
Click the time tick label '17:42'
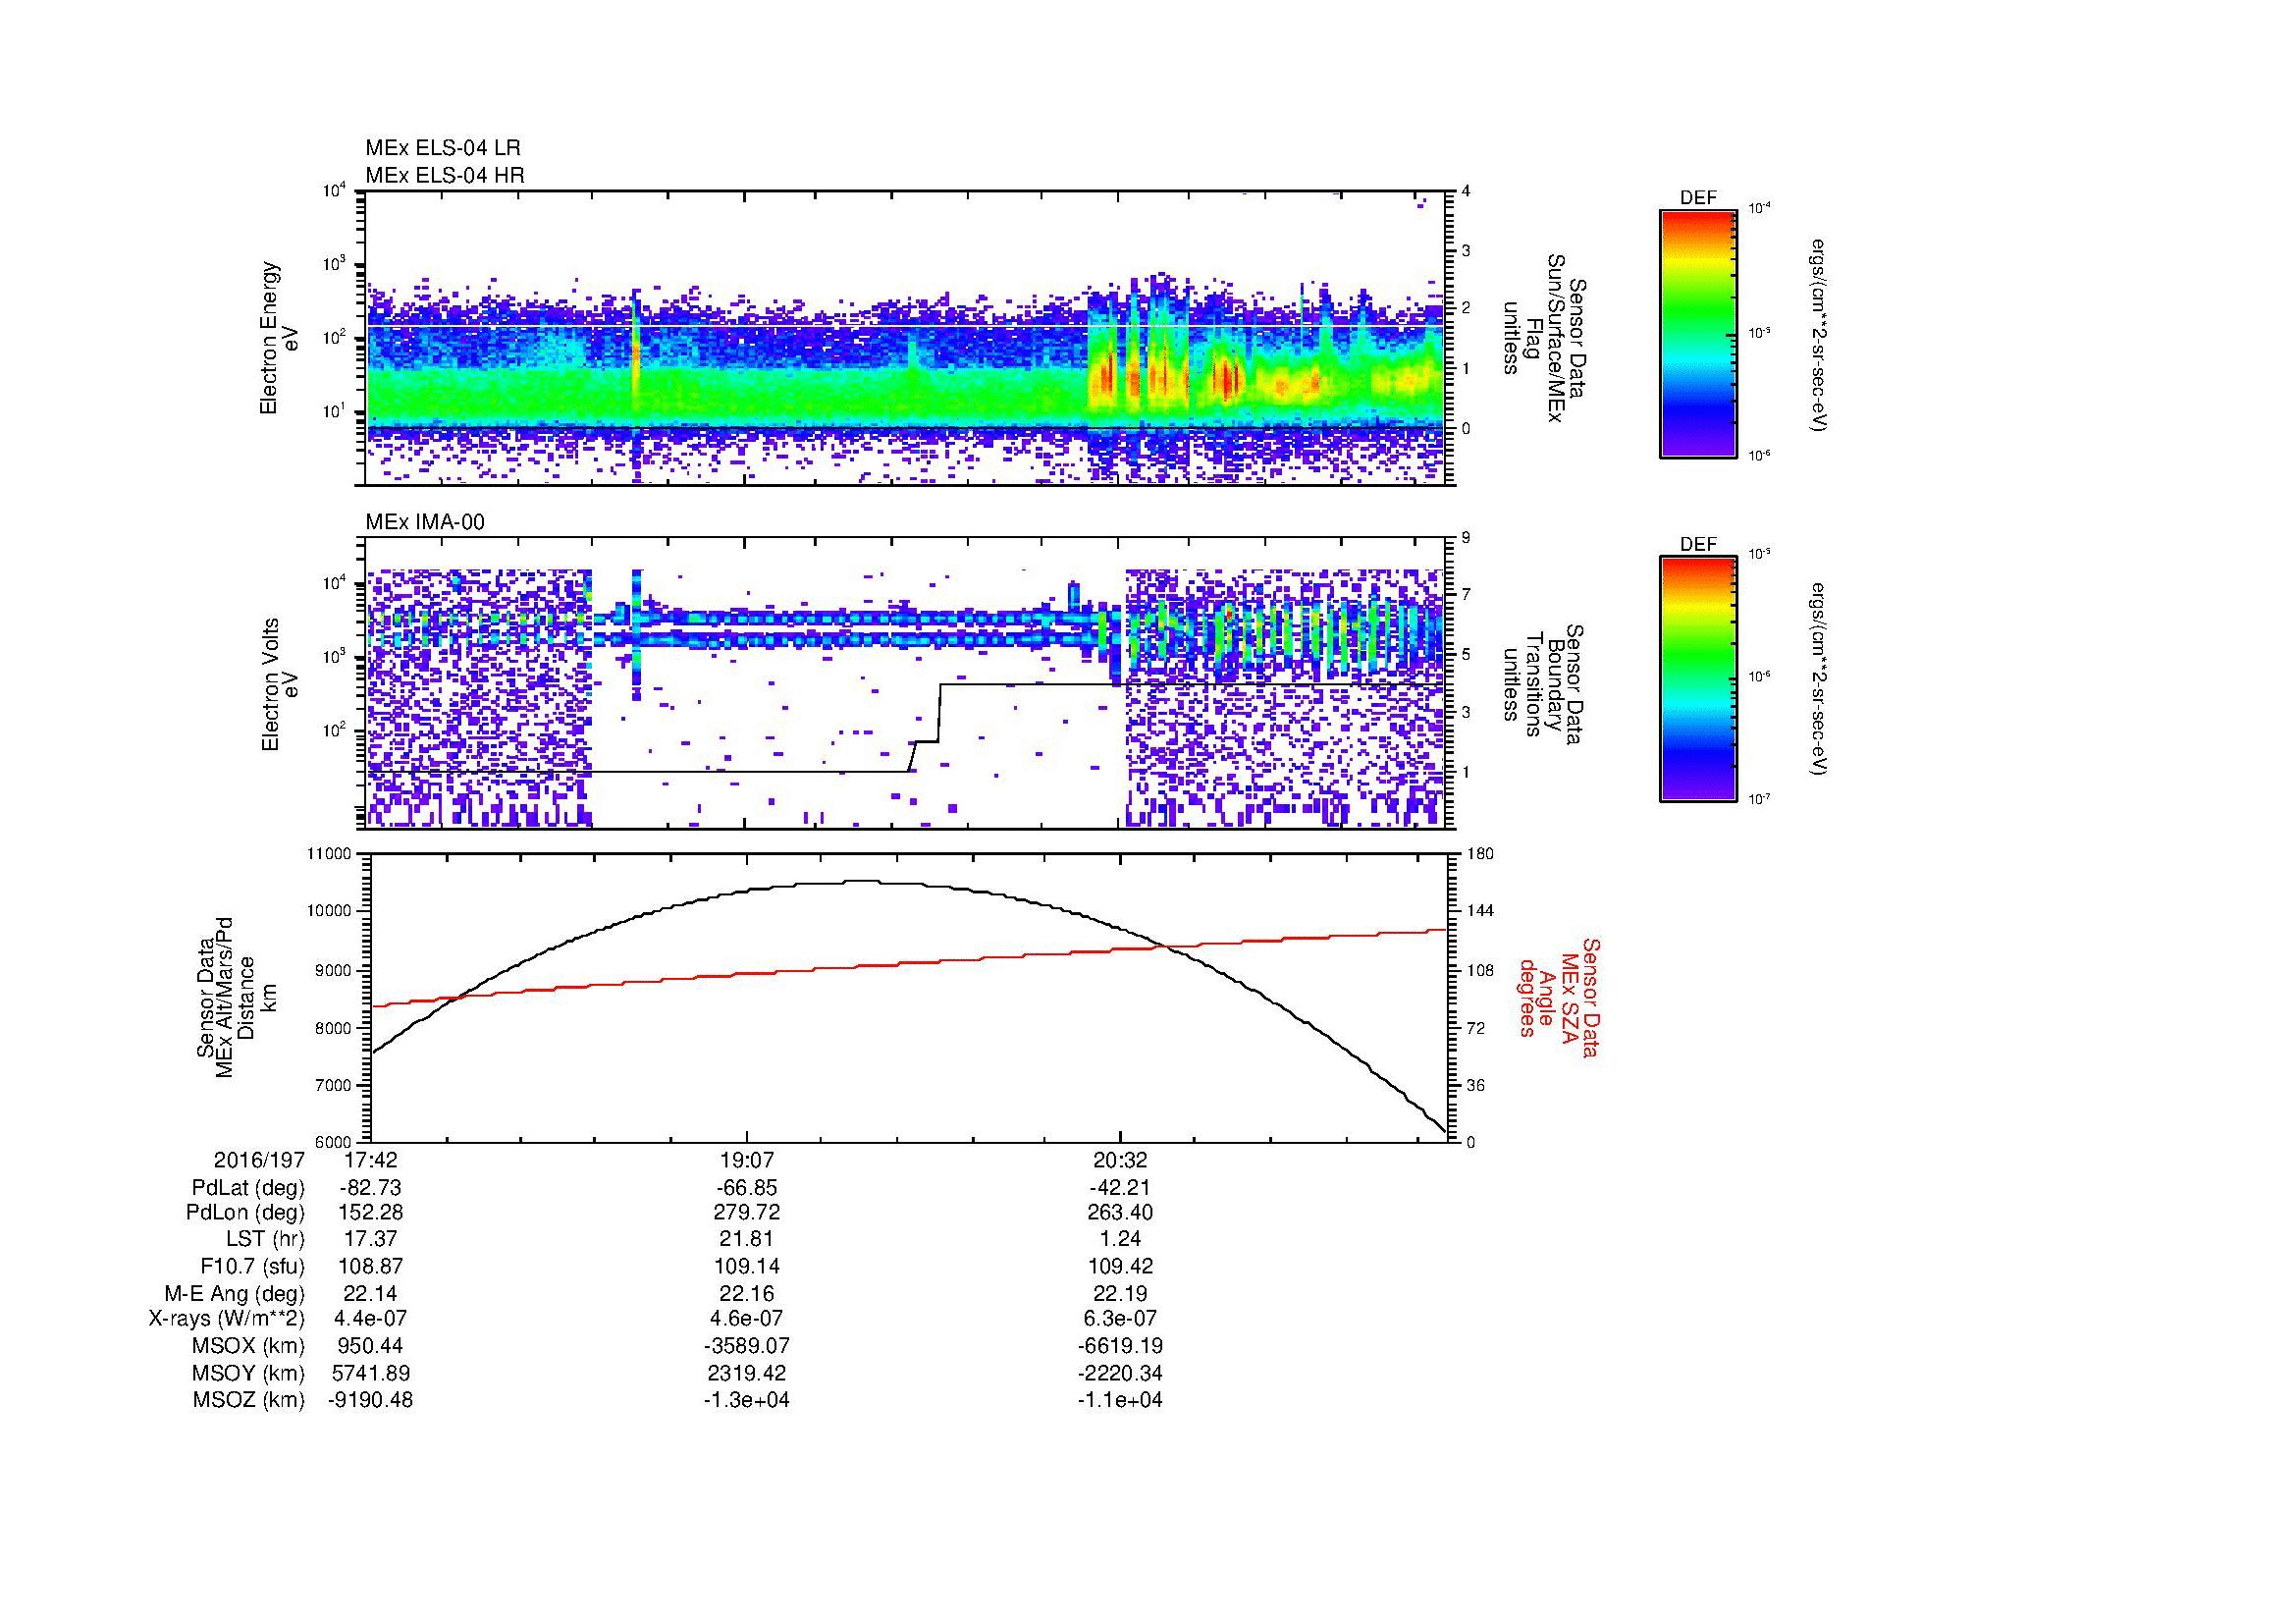[x=370, y=1161]
